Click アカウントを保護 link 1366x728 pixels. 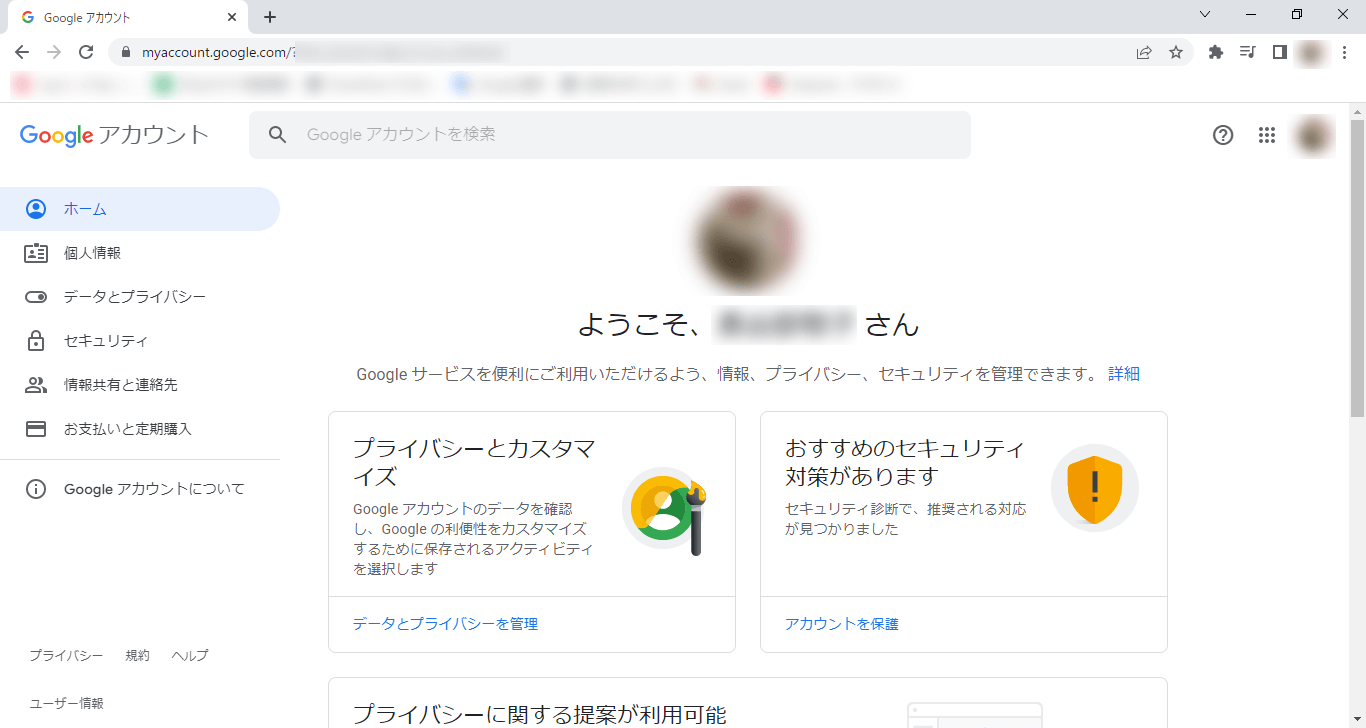[842, 624]
